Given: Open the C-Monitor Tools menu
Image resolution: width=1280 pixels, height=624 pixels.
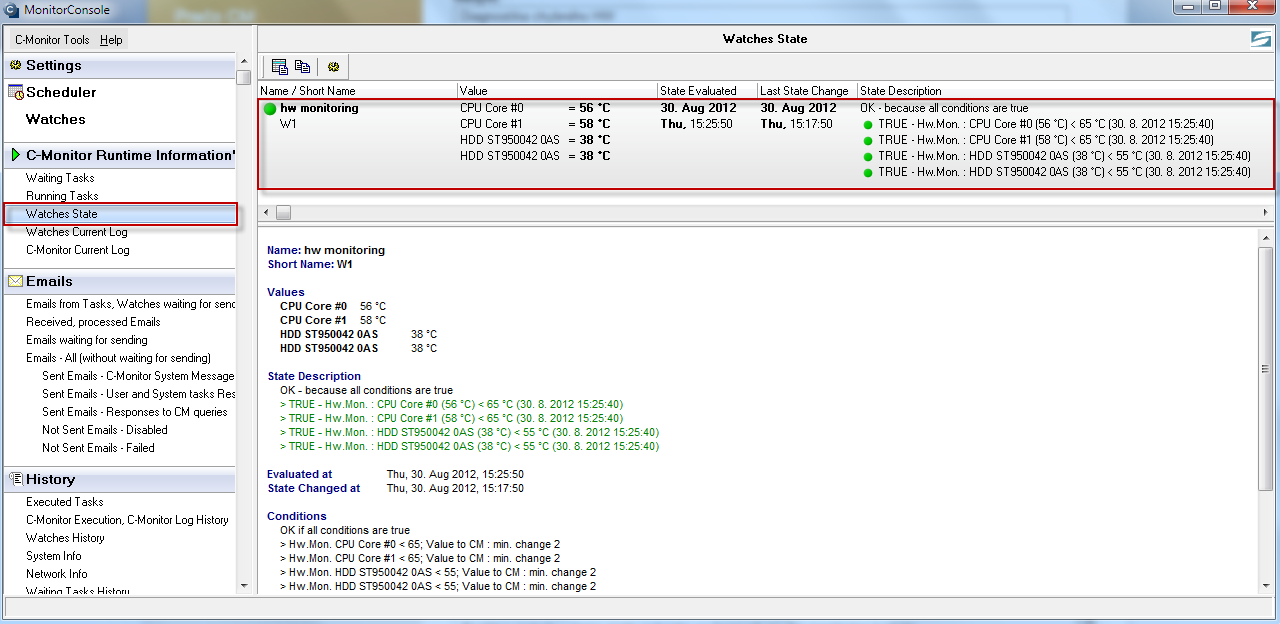Looking at the screenshot, I should click(x=52, y=40).
